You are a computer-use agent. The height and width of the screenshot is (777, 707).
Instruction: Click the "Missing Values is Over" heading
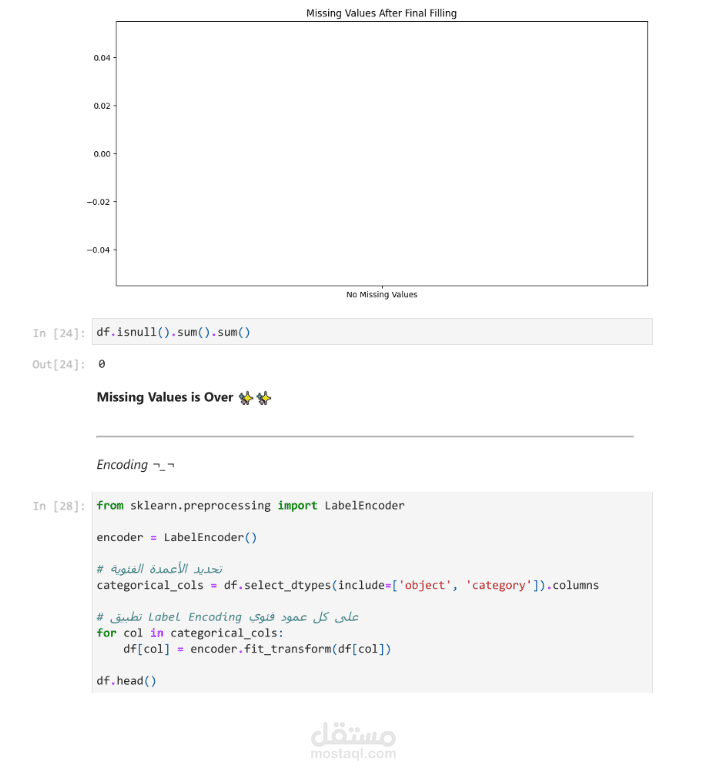click(x=164, y=398)
